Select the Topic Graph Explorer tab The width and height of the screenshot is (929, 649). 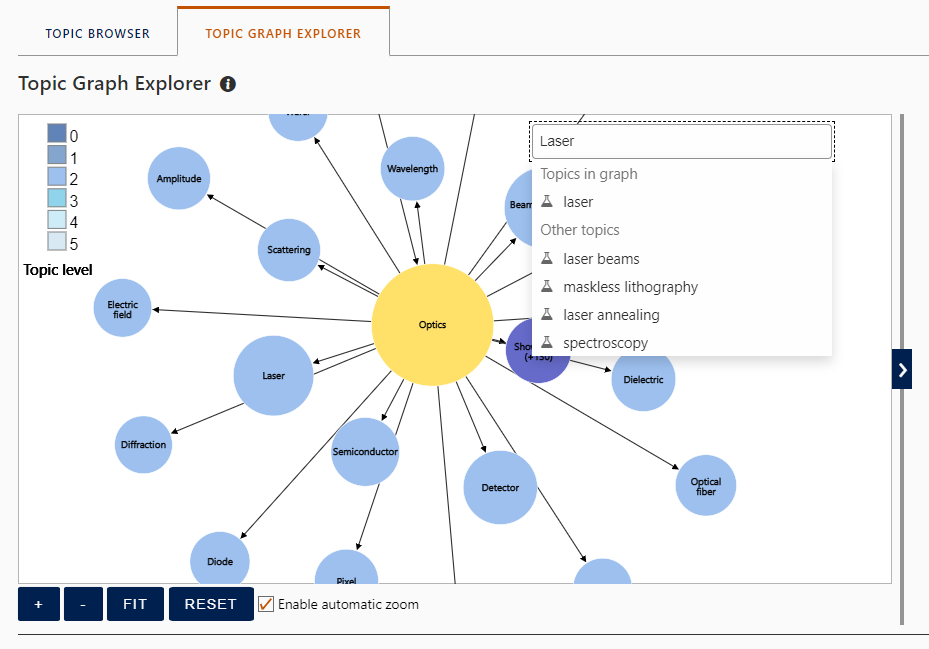pos(283,34)
